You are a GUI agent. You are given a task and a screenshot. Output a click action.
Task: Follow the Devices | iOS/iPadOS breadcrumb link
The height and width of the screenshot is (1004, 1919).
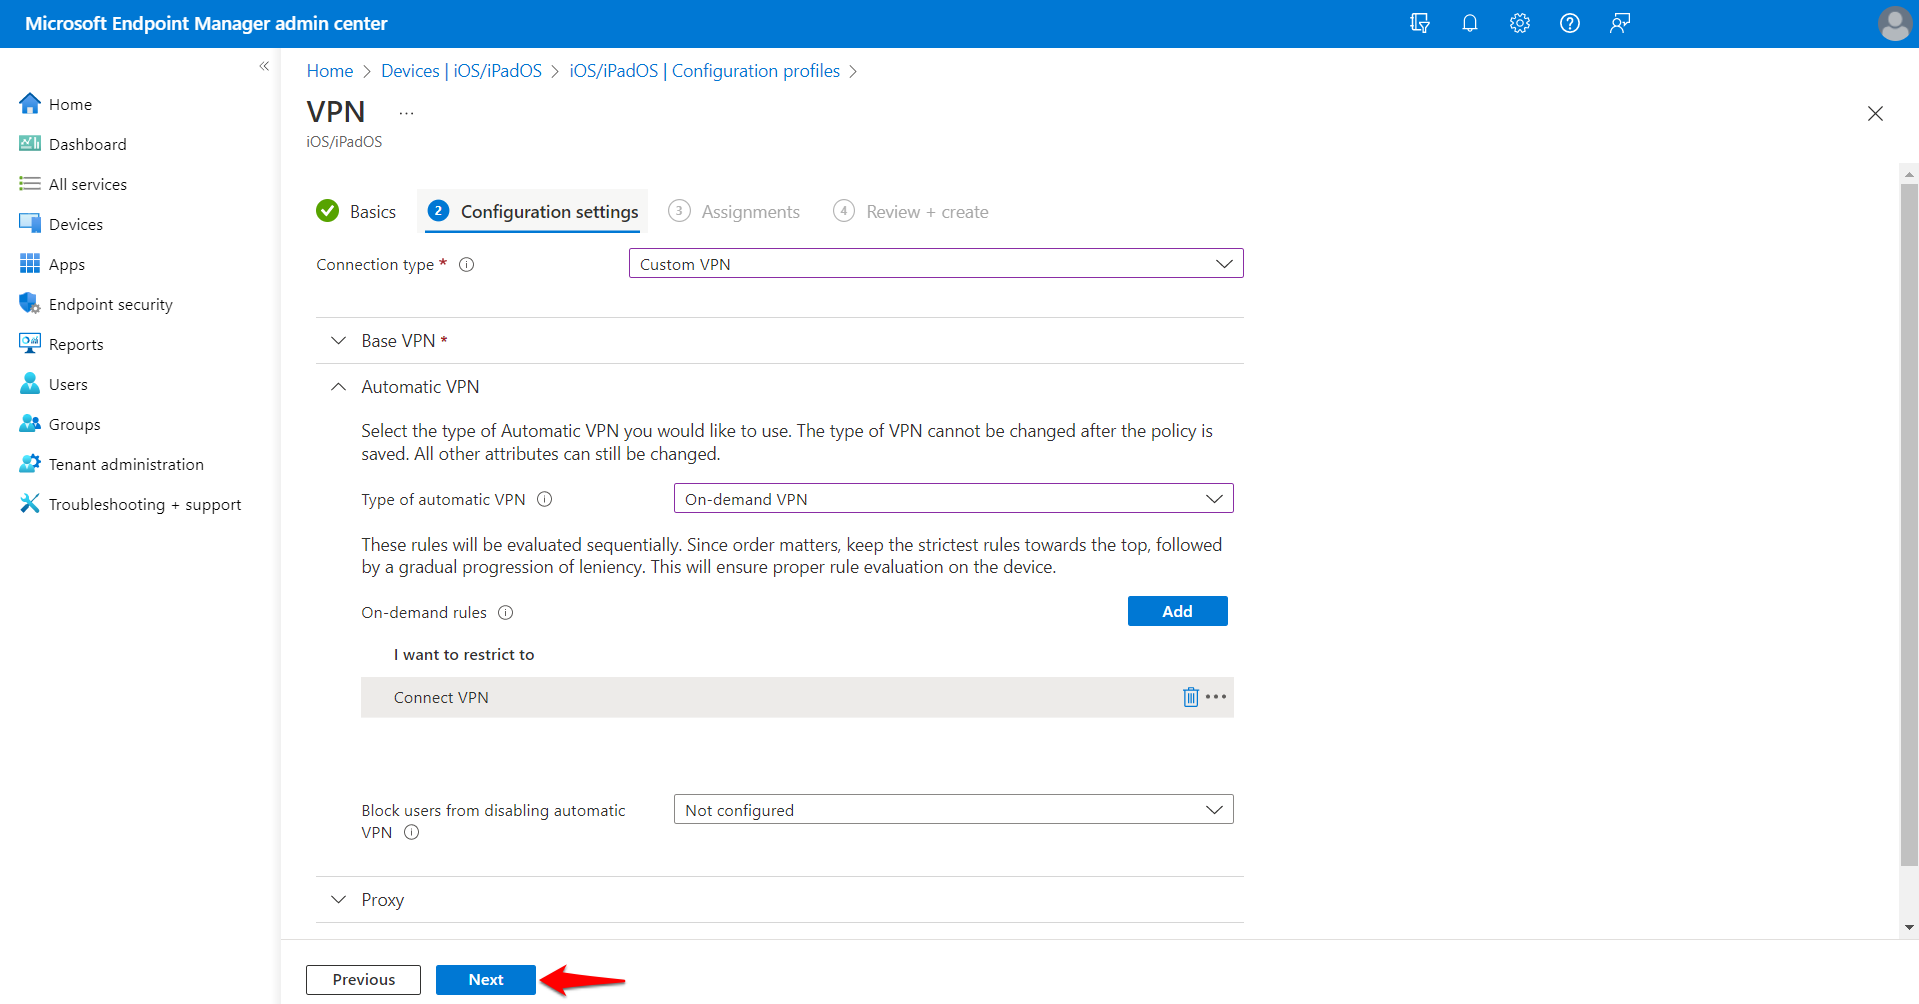461,71
